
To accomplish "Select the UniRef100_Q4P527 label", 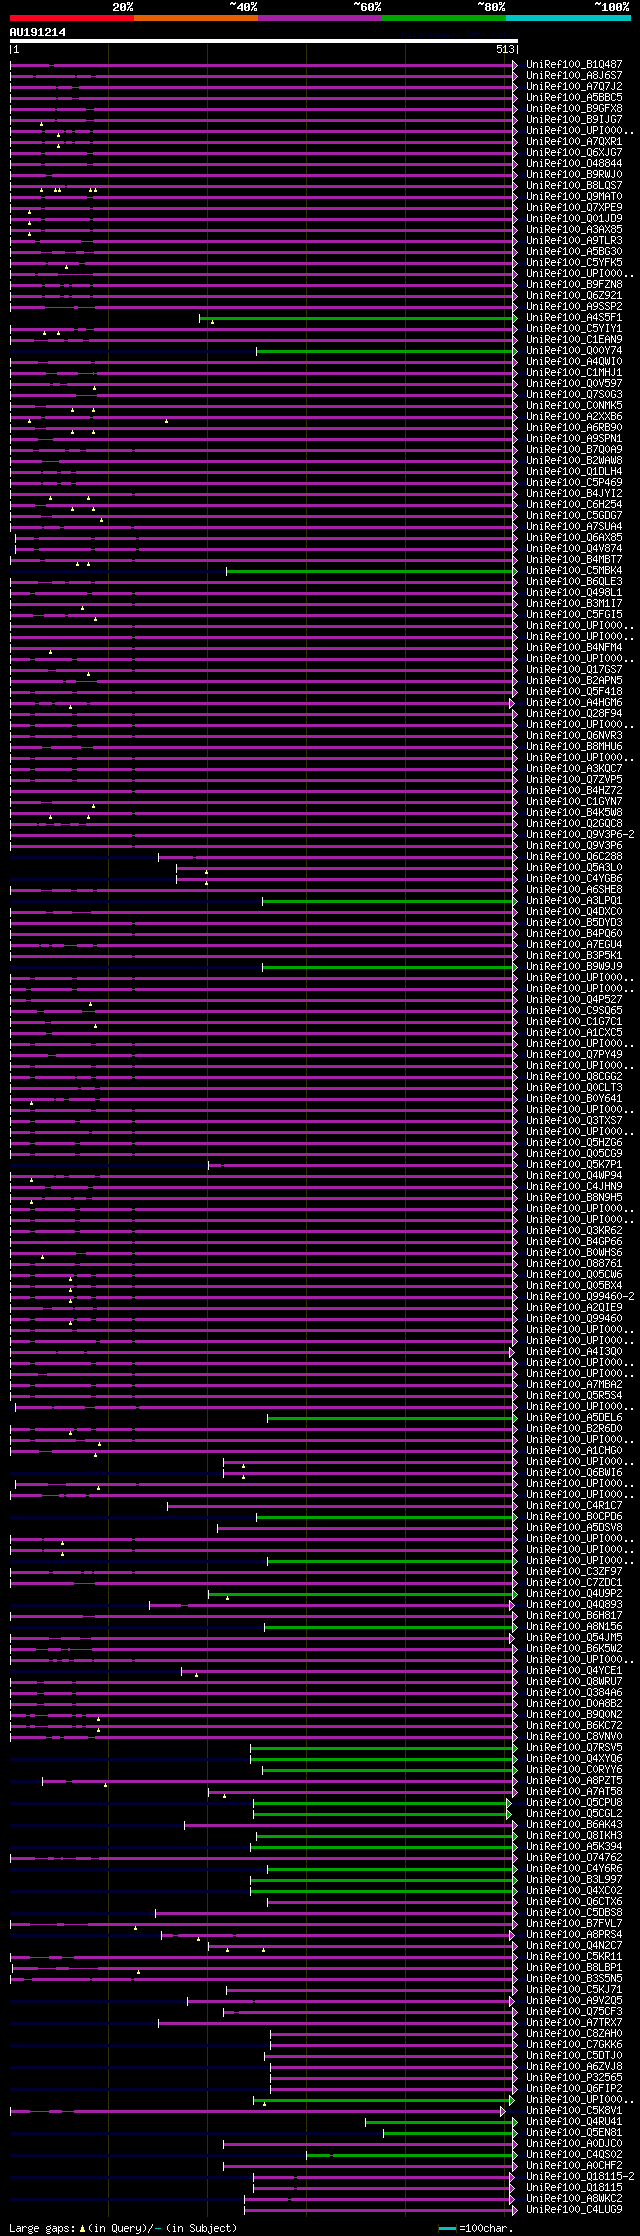I will pyautogui.click(x=574, y=999).
